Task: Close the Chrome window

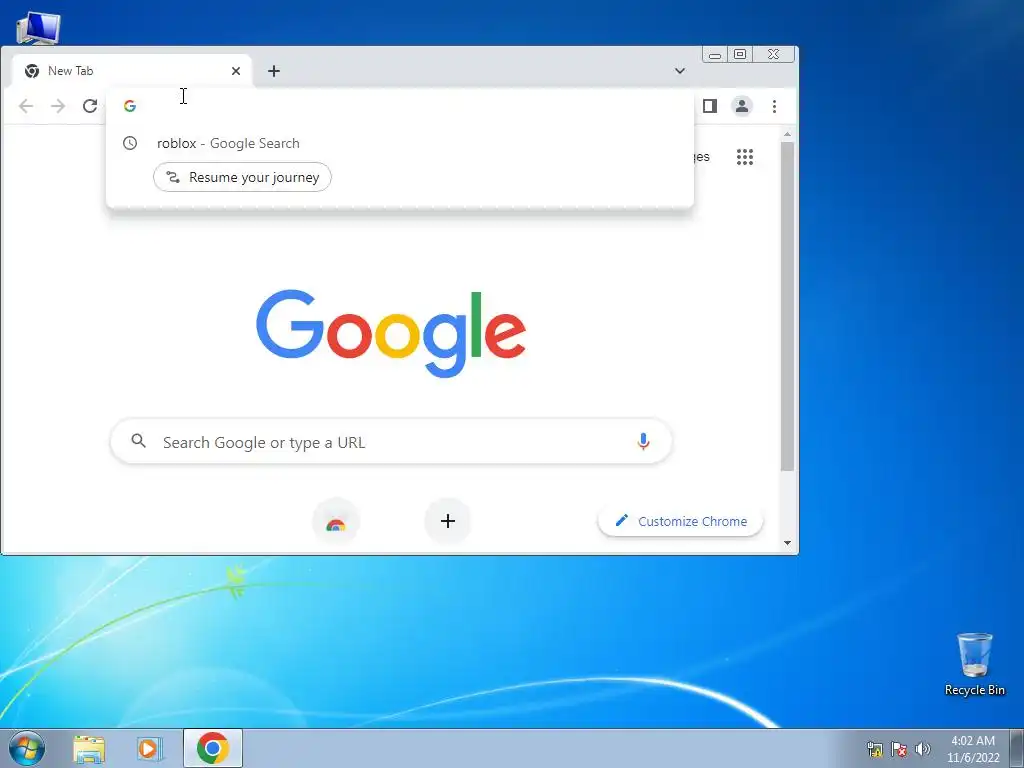Action: (x=773, y=55)
